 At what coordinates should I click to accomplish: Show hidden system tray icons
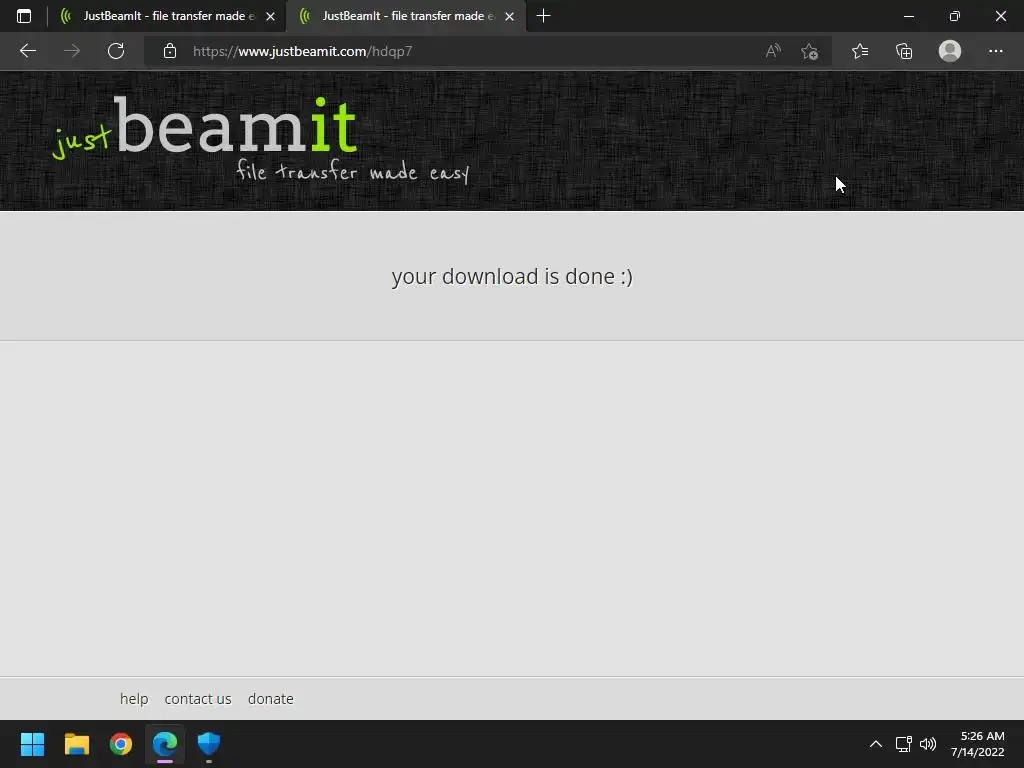(x=876, y=744)
